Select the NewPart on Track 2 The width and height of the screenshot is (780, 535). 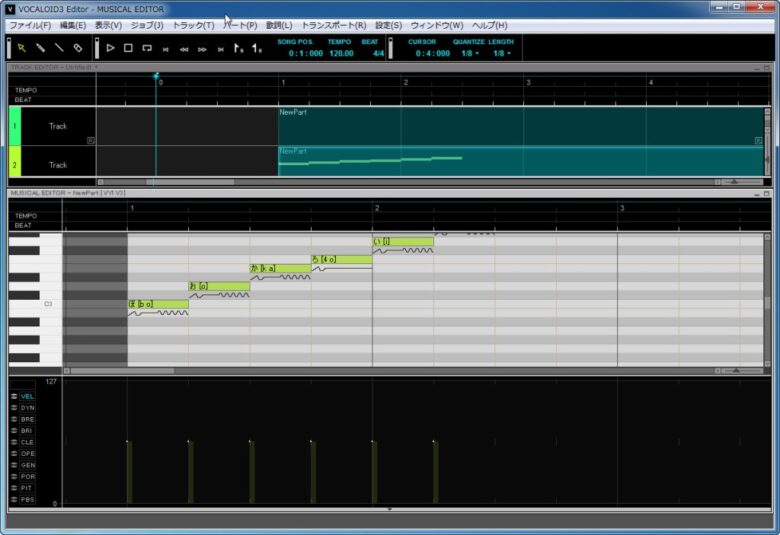pos(520,162)
